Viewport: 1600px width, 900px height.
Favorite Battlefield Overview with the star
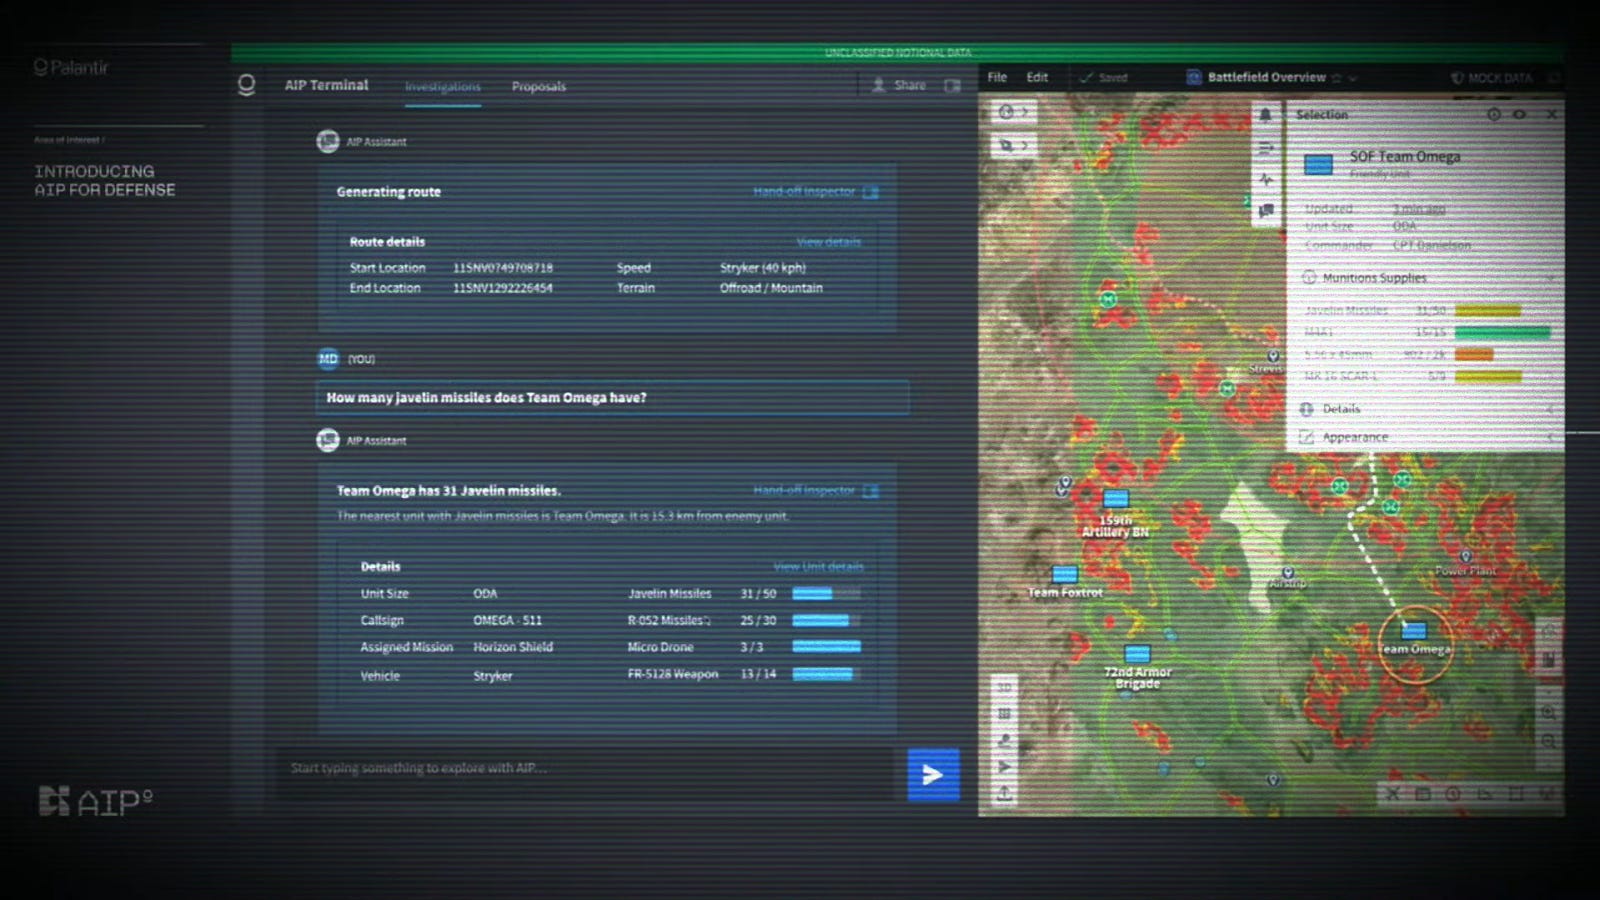click(x=1336, y=78)
